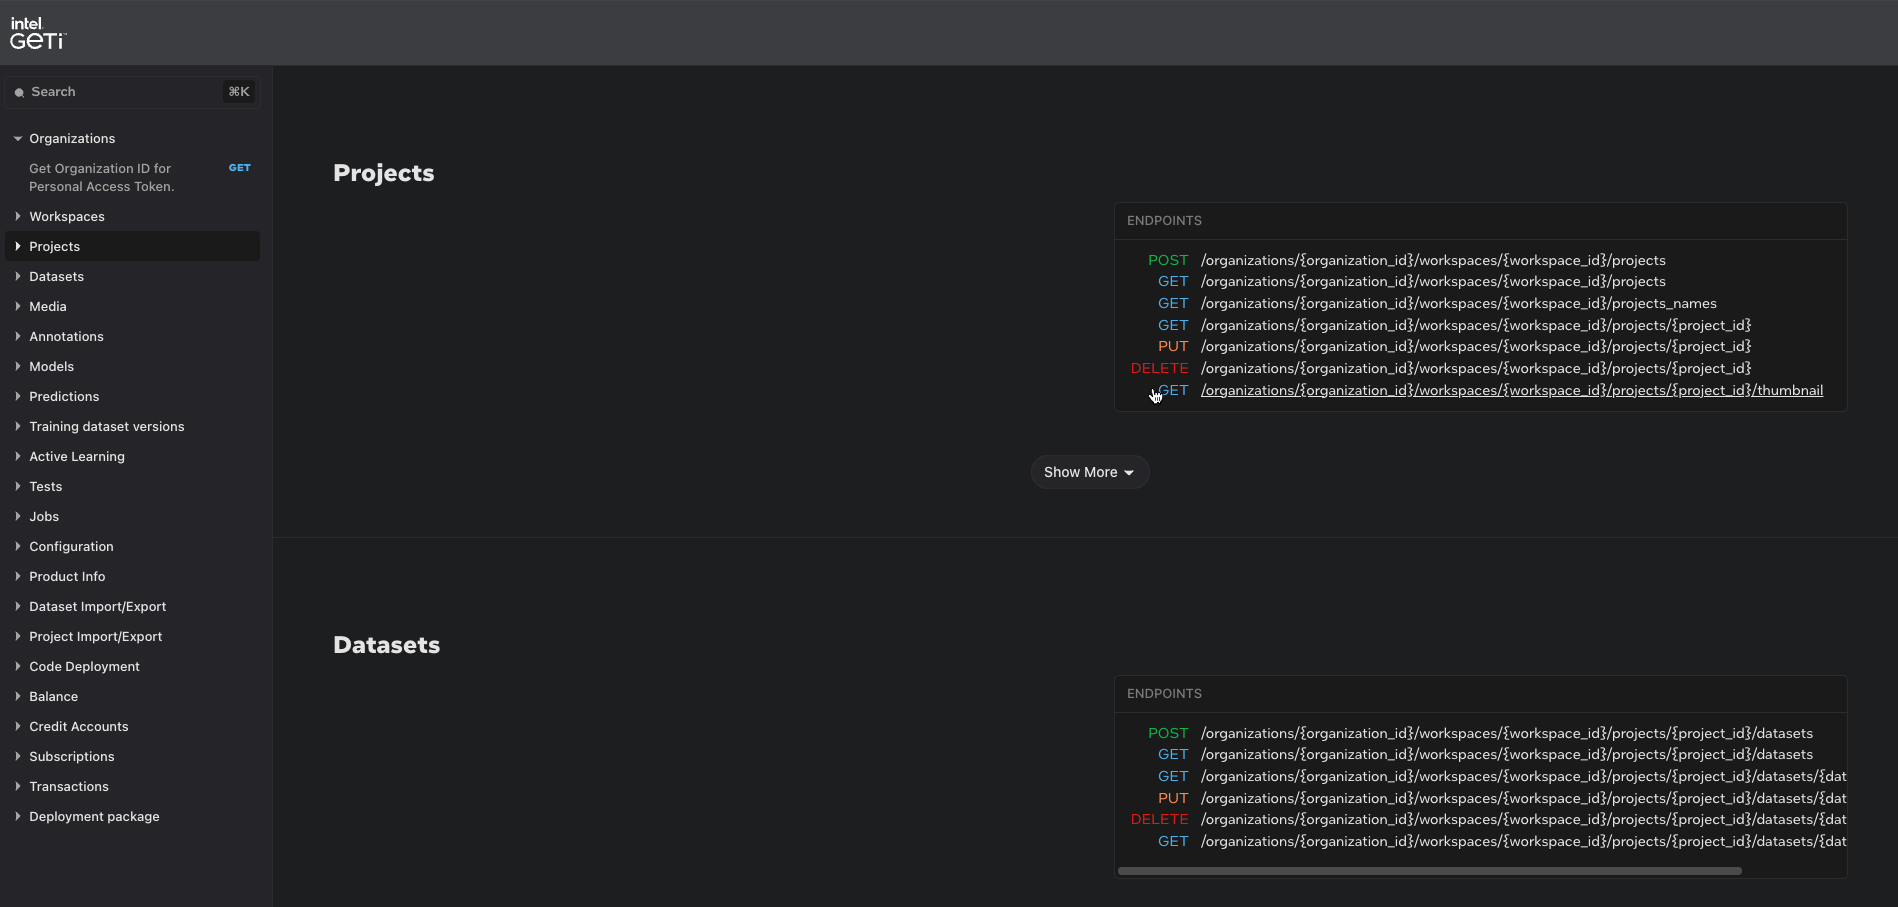
Task: Select Projects in the sidebar
Action: click(x=55, y=246)
